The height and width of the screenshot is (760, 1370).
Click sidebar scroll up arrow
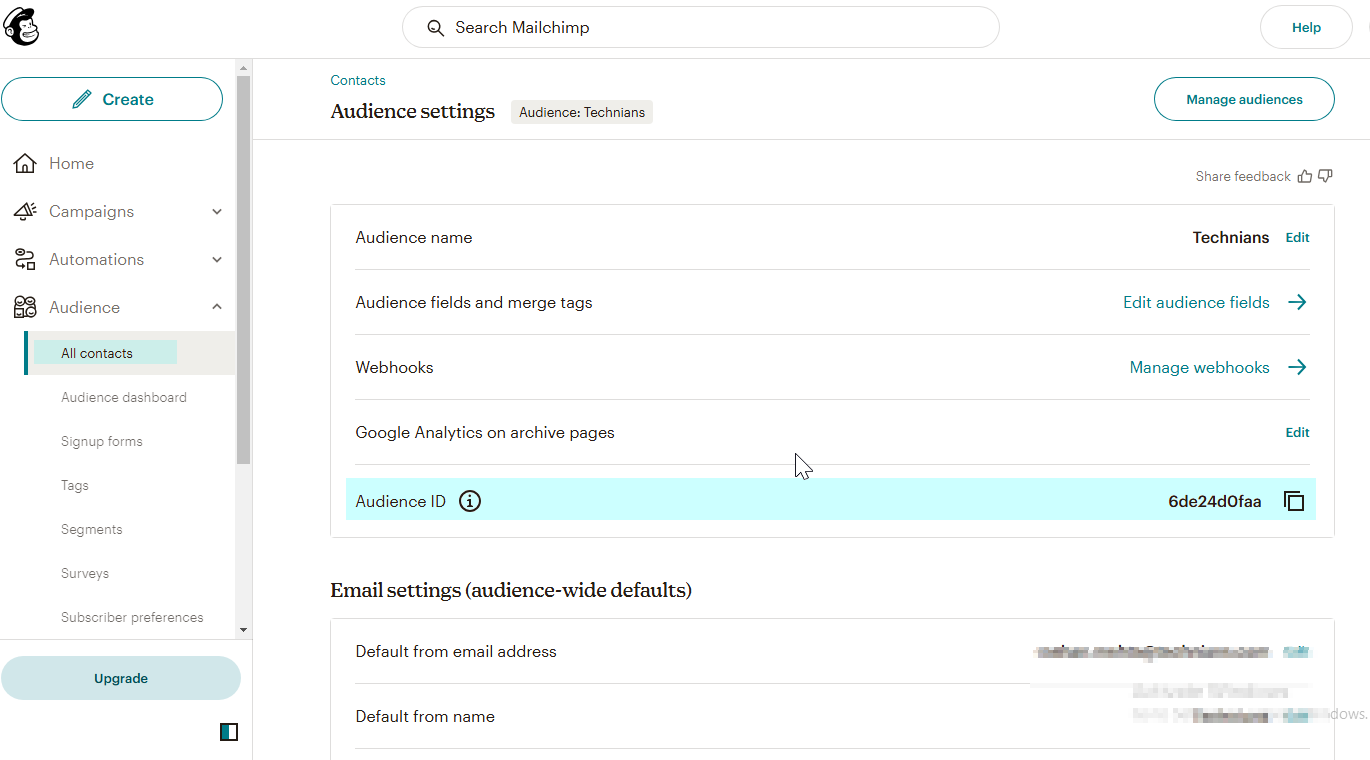tap(243, 67)
